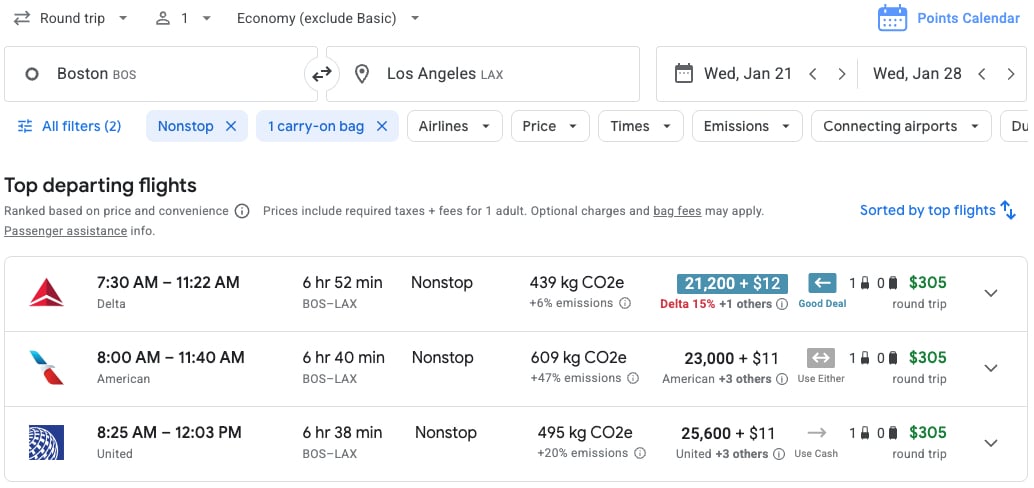Click the 8:25 AM – 12:03 PM flight time
Viewport: 1034px width, 488px height.
pos(169,433)
